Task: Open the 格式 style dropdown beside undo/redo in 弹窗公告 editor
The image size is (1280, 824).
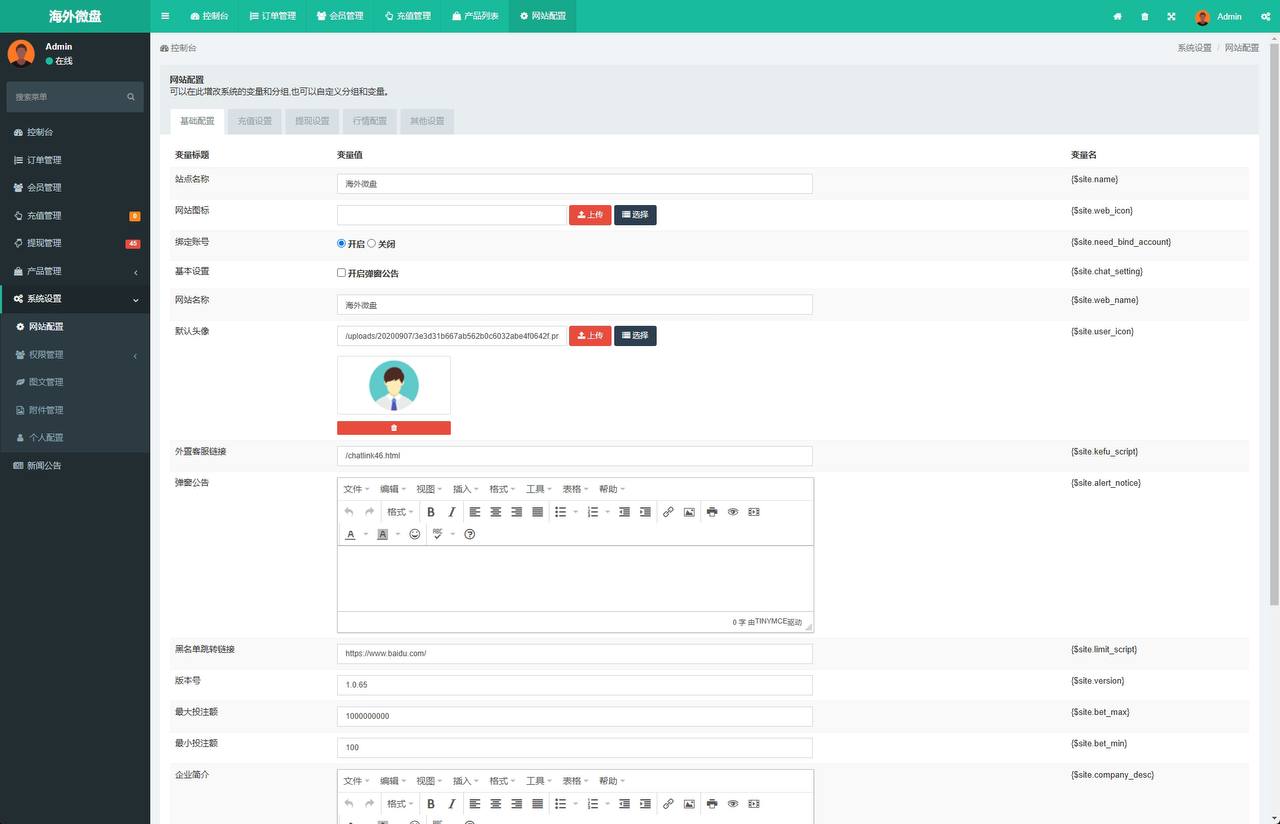Action: [400, 512]
